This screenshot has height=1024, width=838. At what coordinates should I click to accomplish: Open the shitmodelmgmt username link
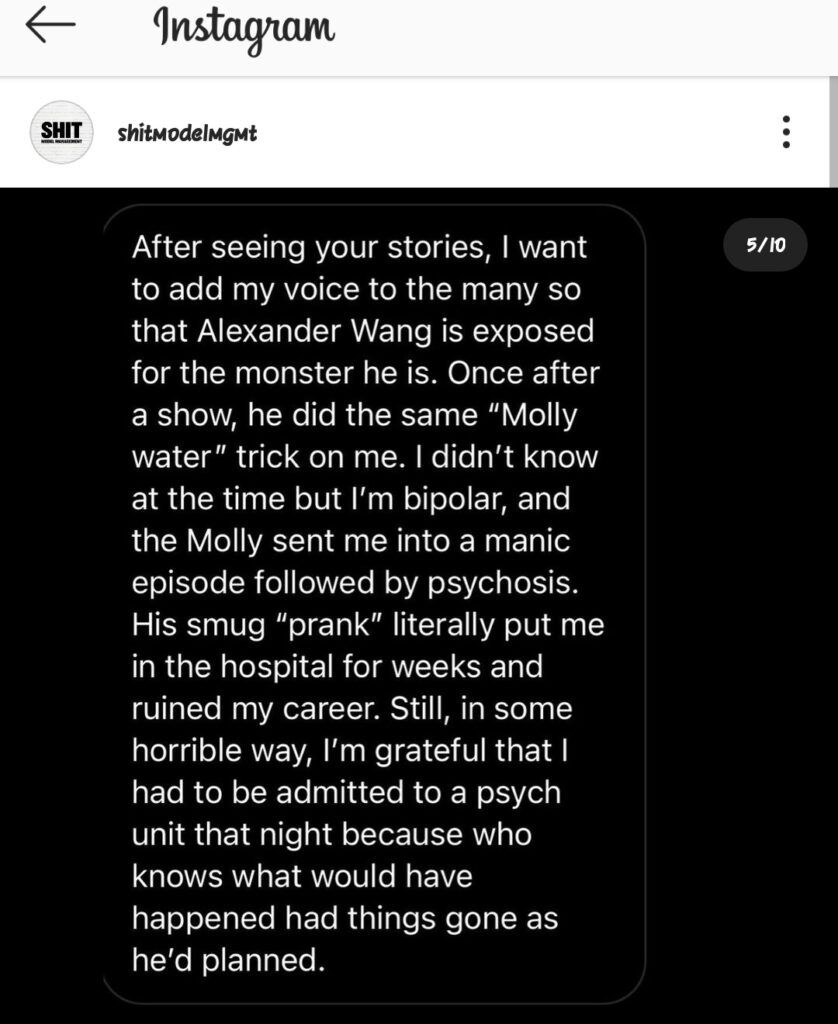pos(187,133)
